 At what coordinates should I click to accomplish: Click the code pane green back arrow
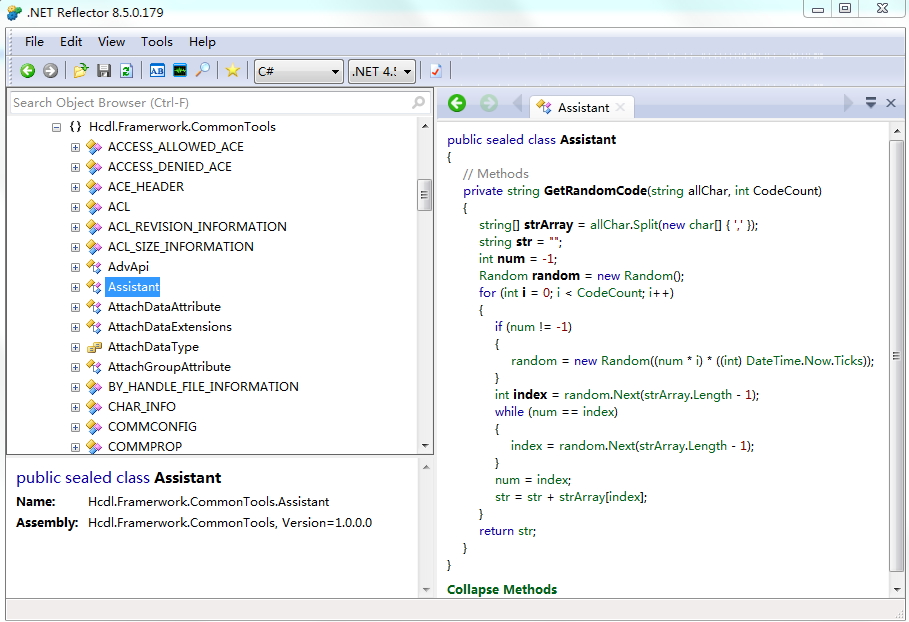457,104
